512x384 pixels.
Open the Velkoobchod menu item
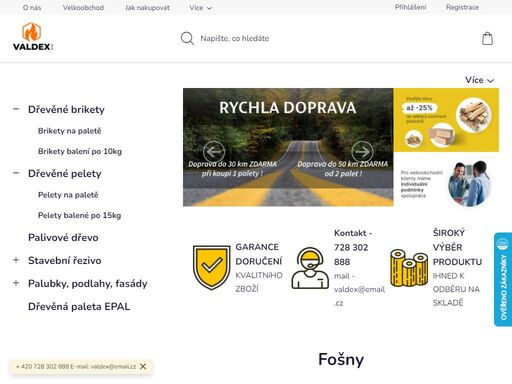click(x=83, y=7)
